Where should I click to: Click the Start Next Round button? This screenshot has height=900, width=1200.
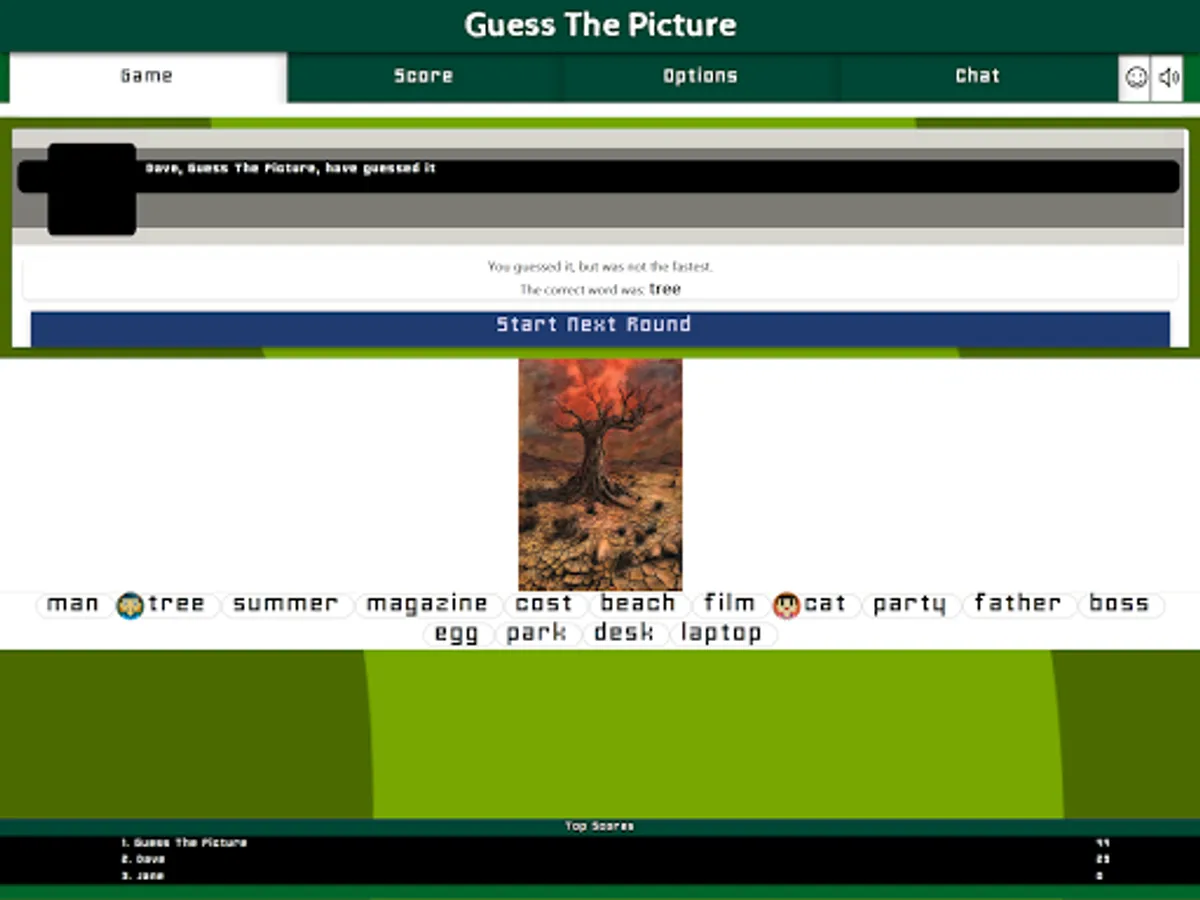(600, 328)
